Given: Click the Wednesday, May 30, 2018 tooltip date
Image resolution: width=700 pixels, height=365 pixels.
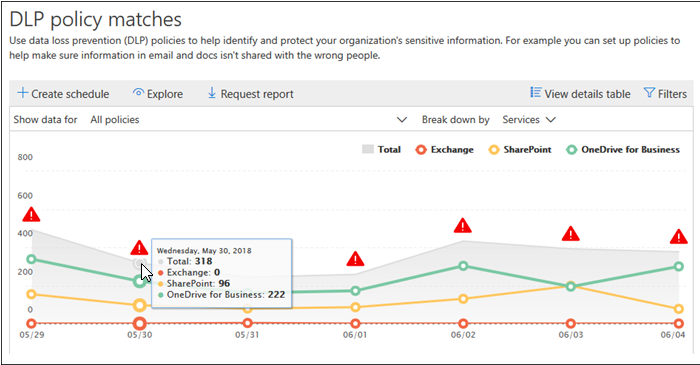Looking at the screenshot, I should (204, 250).
